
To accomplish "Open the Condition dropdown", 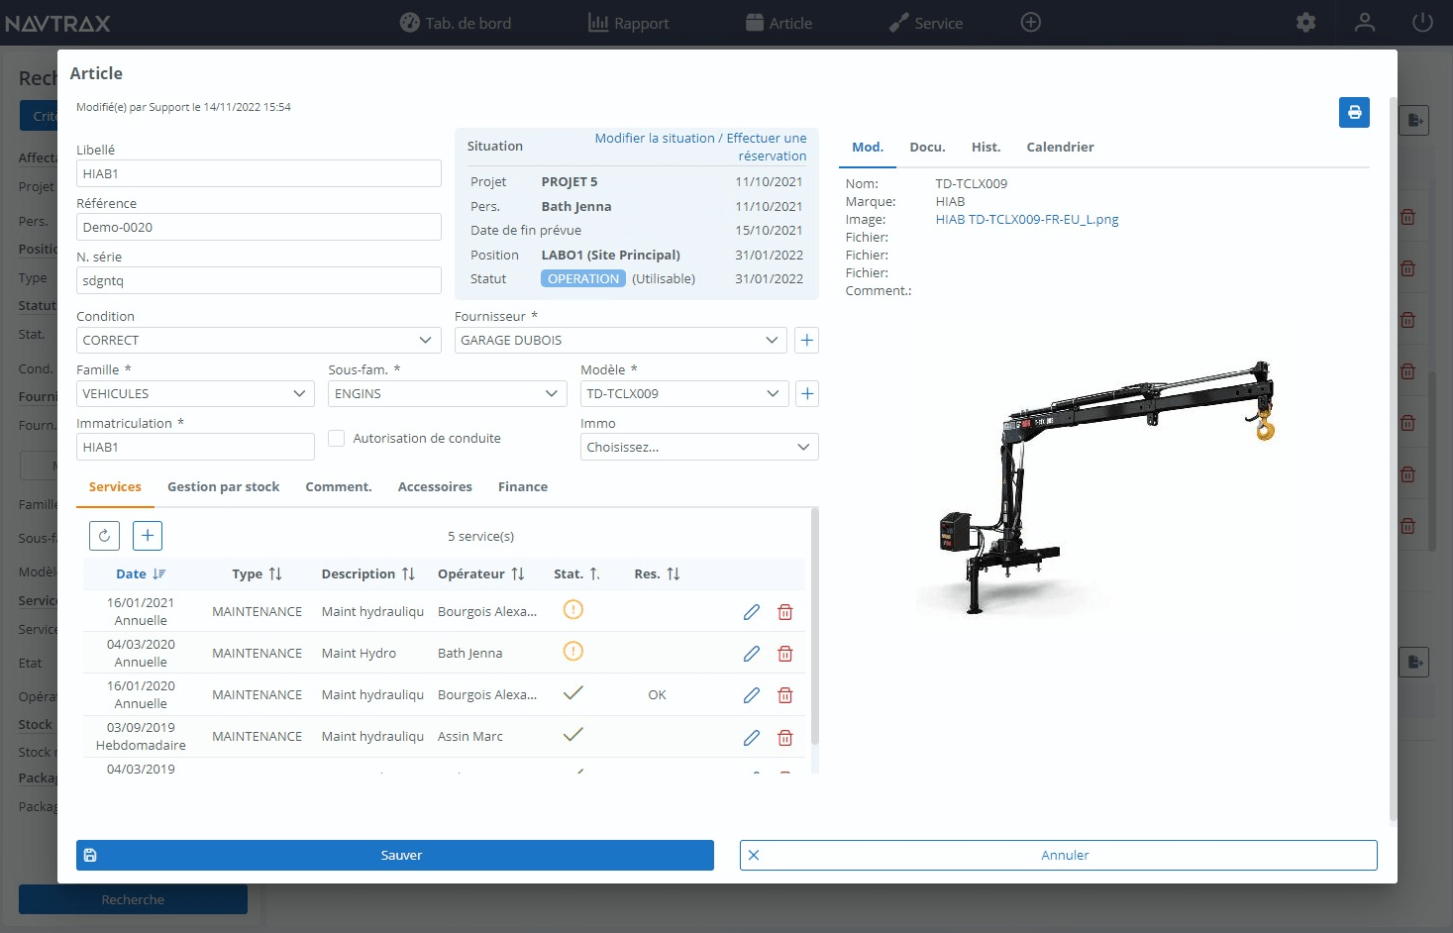I will [x=257, y=340].
